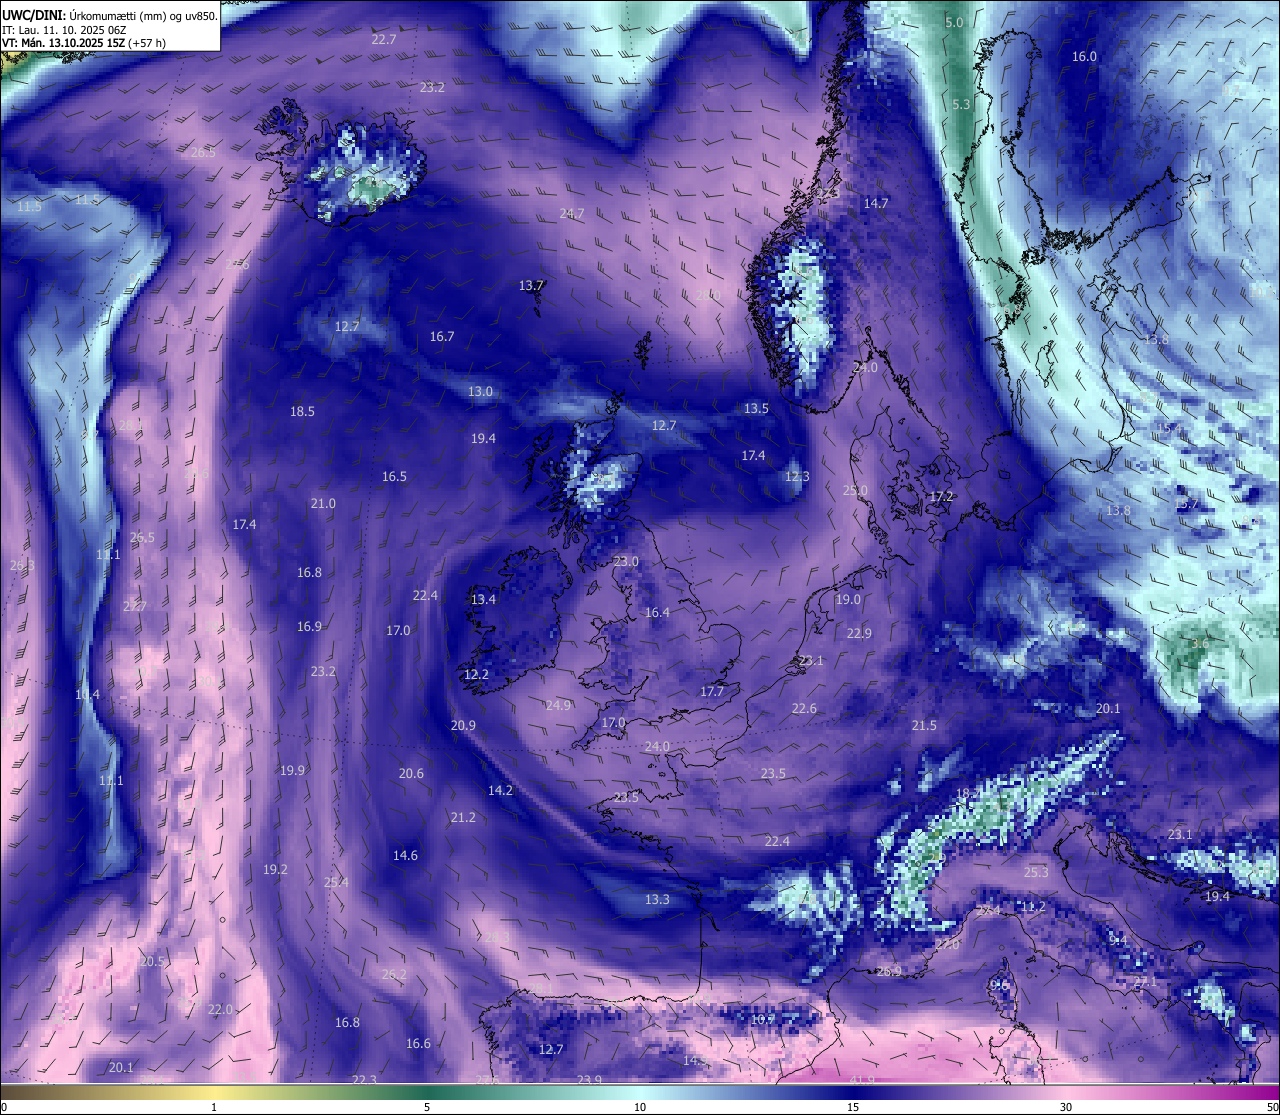
Task: Click the 20.5 value label
Action: (x=152, y=962)
